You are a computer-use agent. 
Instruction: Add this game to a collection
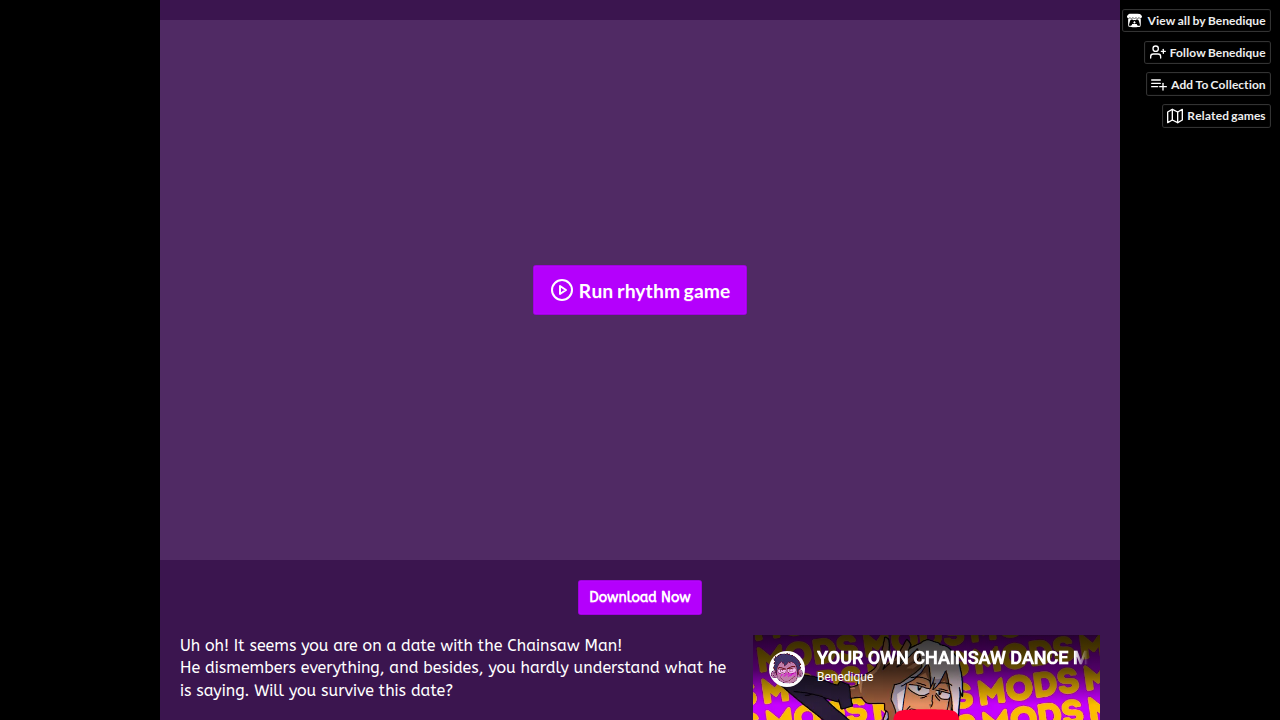click(1208, 85)
